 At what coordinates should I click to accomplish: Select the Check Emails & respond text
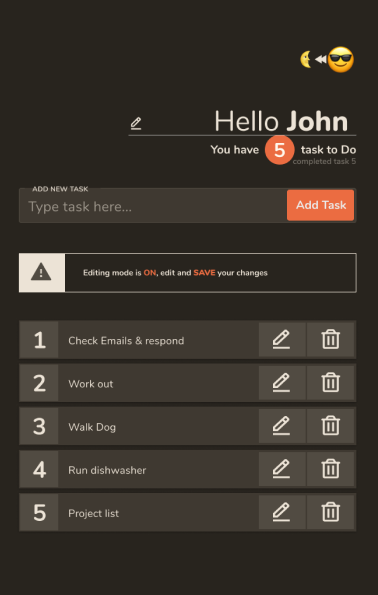[x=126, y=341]
